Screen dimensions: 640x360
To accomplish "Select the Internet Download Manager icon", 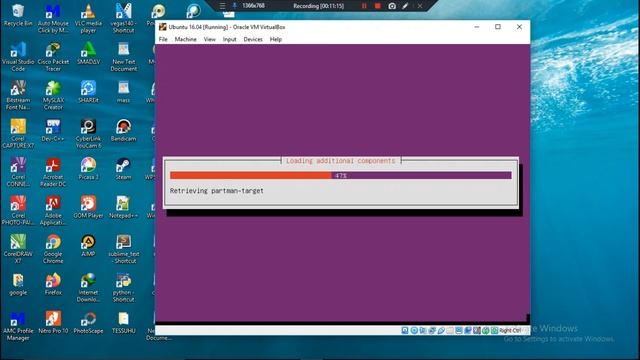I will 88,287.
